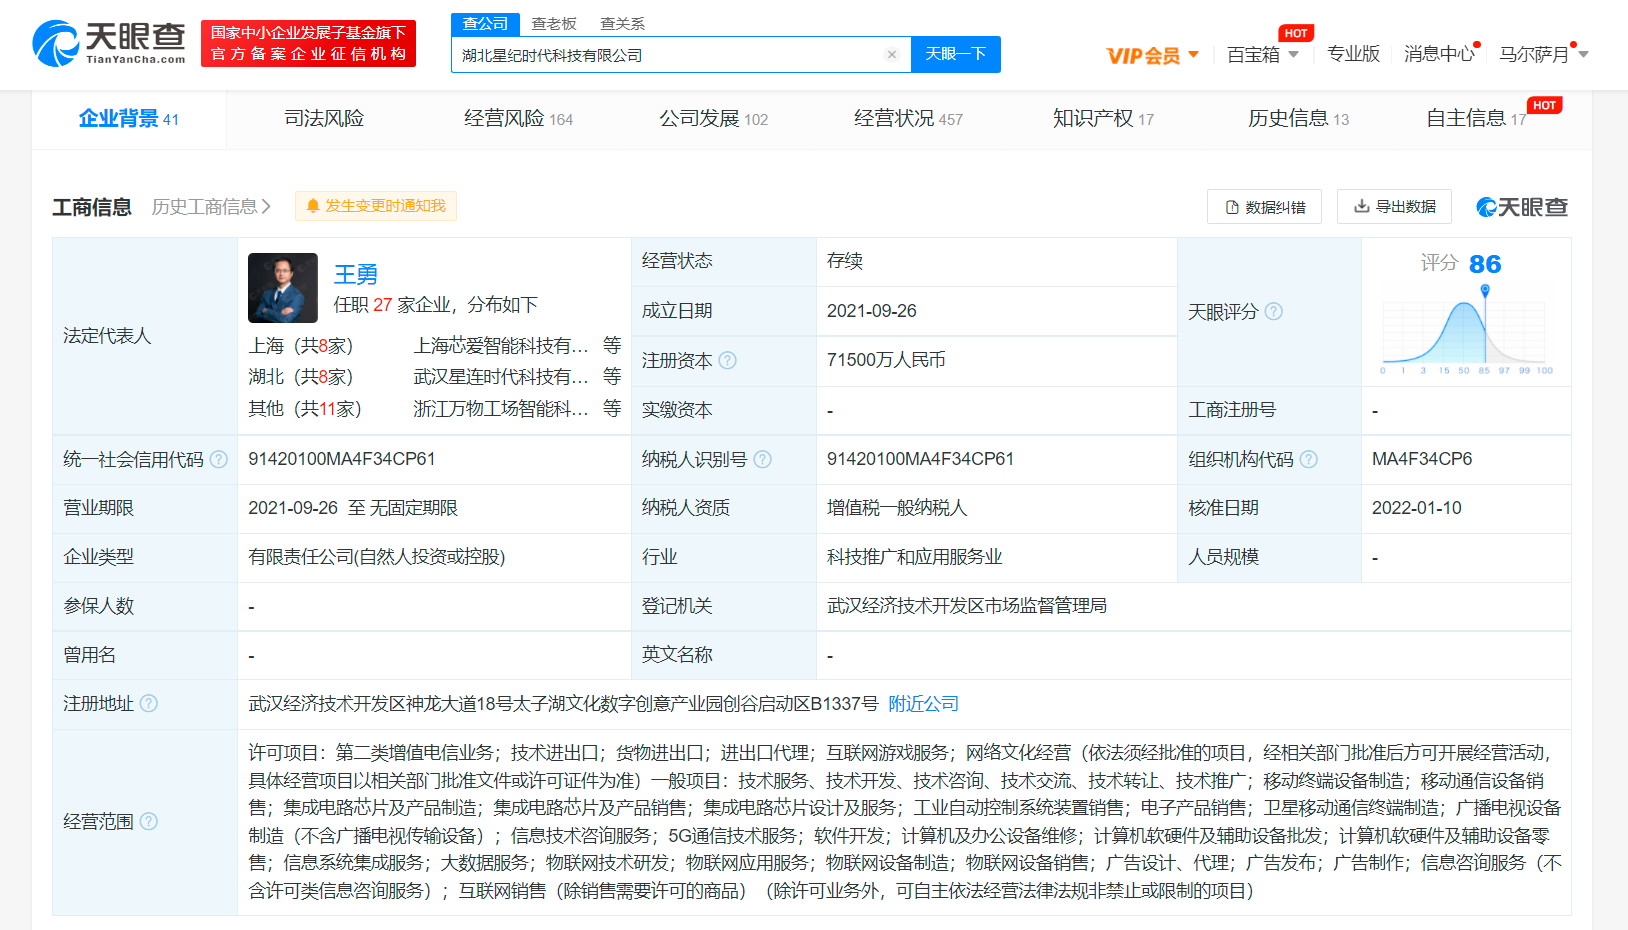
Task: Click the 71500万人民币 registered capital value
Action: coord(886,360)
